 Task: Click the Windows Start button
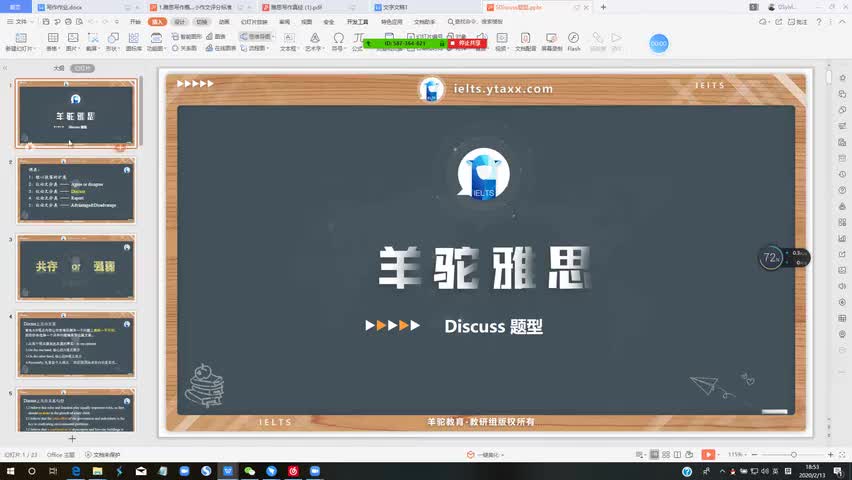click(x=10, y=471)
